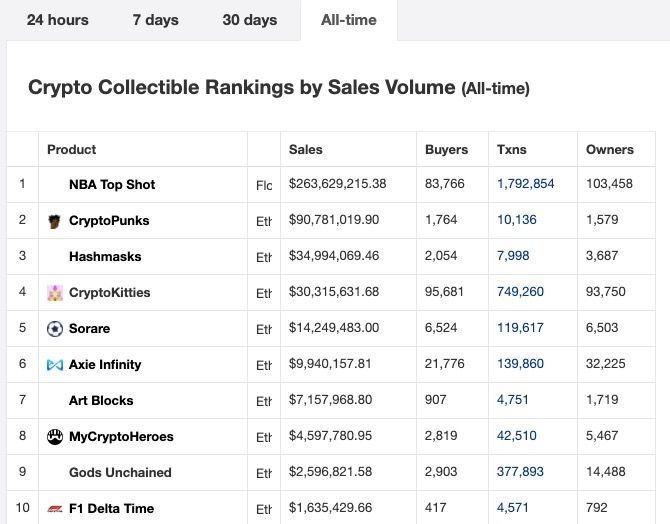Click the 119,617 transactions link
The height and width of the screenshot is (524, 670).
click(520, 327)
